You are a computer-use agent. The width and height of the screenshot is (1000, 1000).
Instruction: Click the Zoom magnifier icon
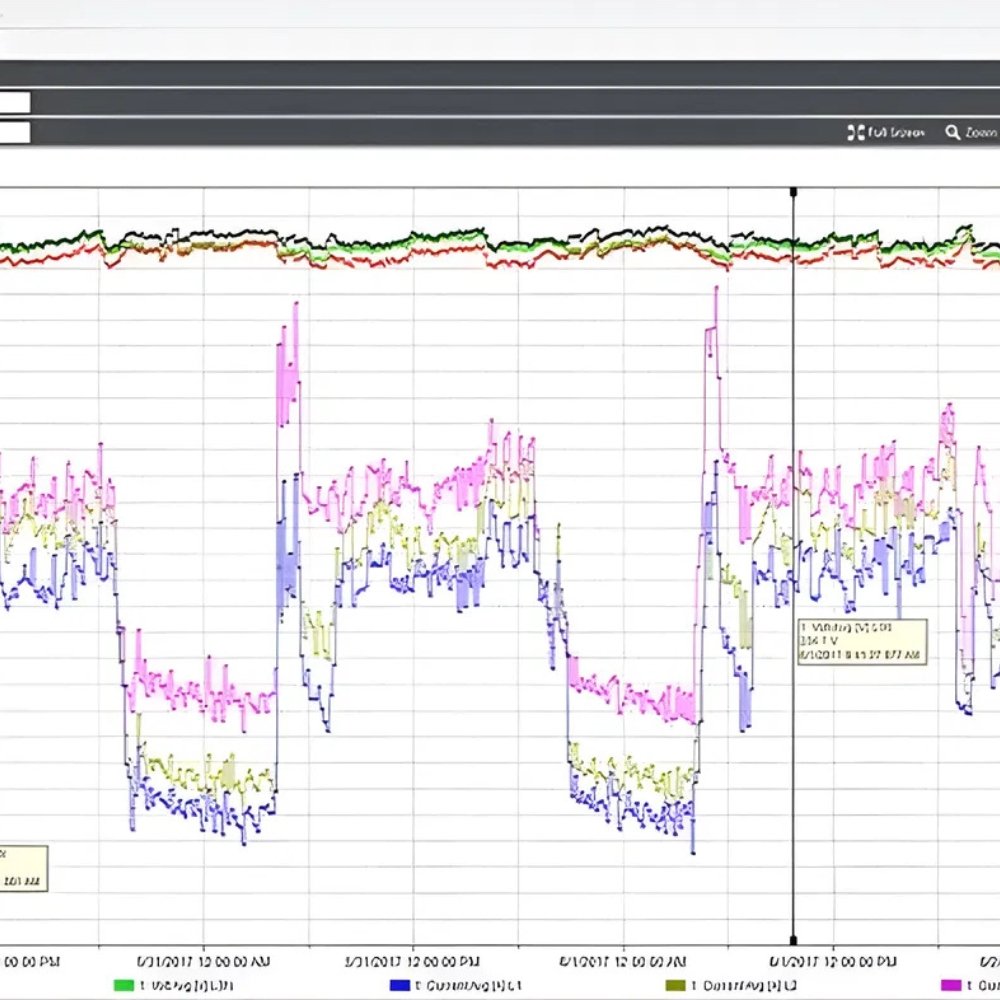pyautogui.click(x=952, y=132)
